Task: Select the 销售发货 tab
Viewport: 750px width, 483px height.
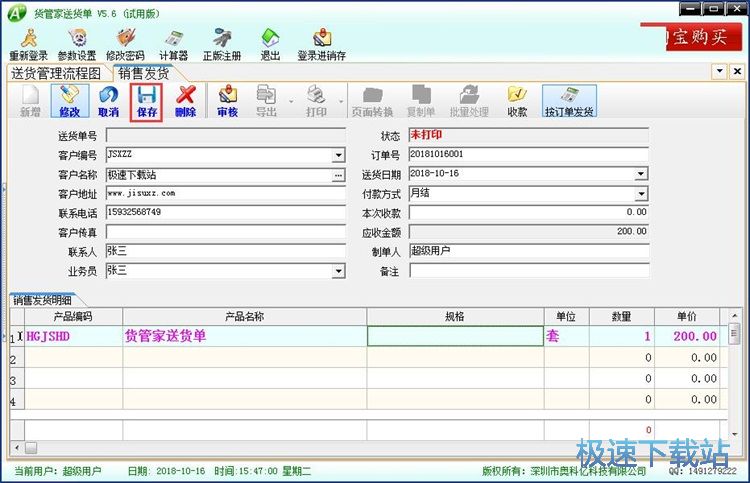Action: click(x=143, y=73)
